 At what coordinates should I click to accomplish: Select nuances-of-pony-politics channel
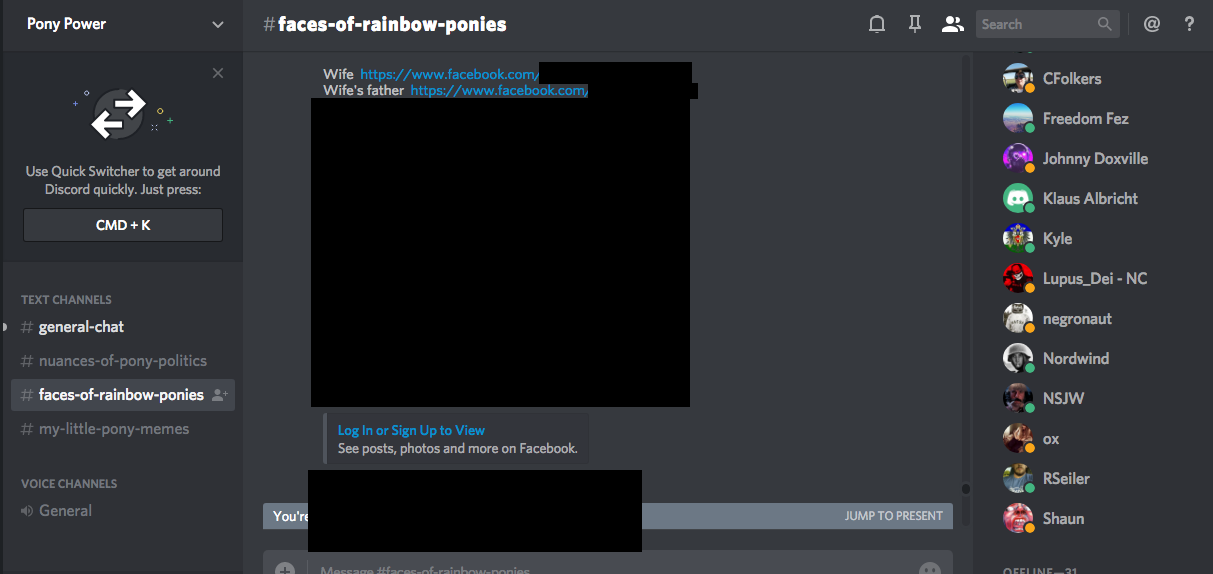[122, 361]
